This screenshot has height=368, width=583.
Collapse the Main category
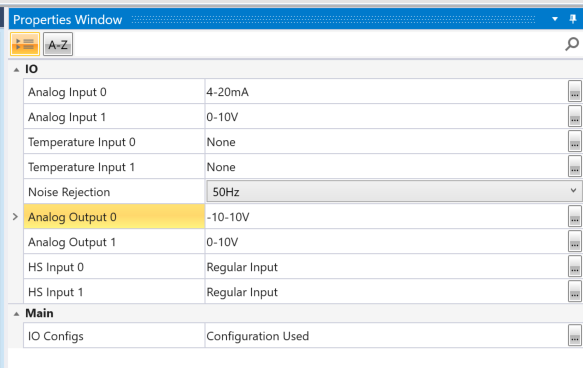[16, 314]
